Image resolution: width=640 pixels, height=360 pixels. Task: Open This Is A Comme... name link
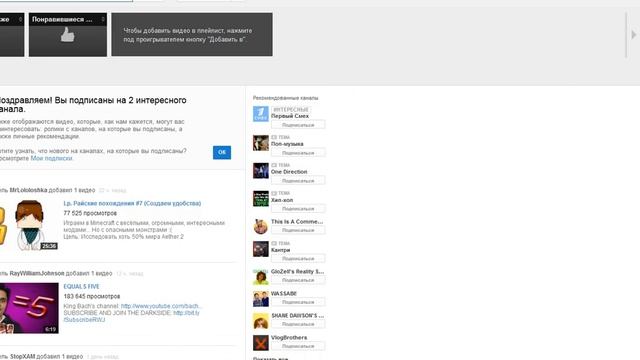click(297, 222)
